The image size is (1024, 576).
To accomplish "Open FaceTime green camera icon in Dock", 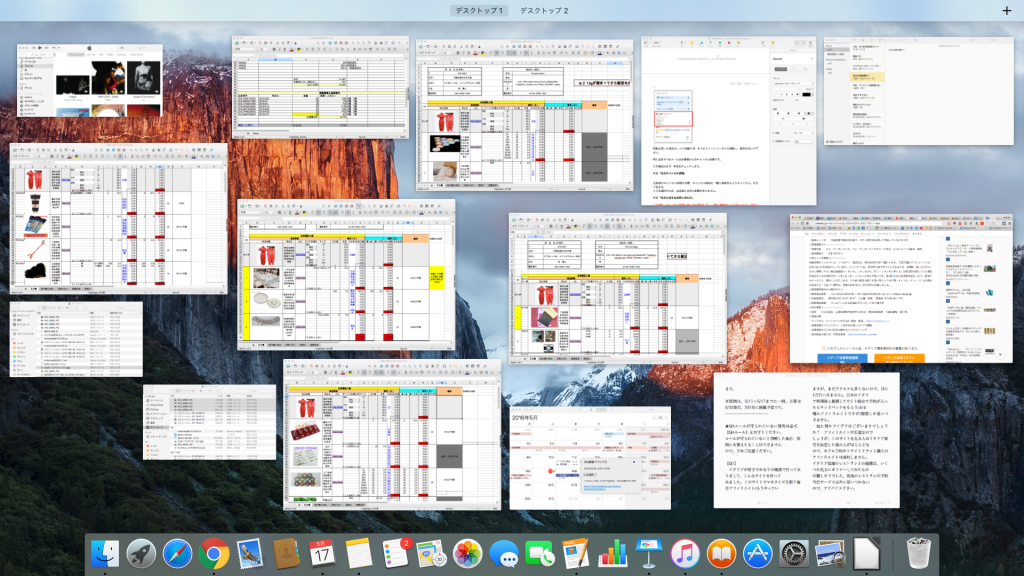I will pyautogui.click(x=540, y=554).
